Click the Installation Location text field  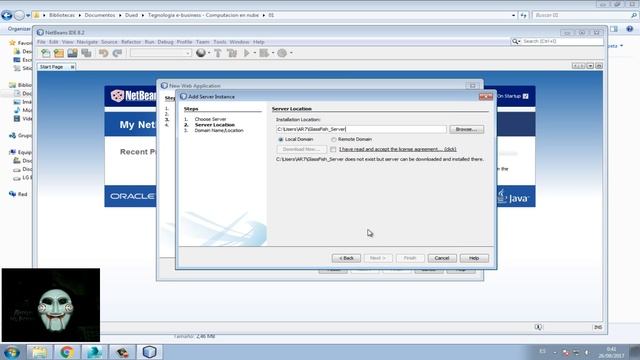[x=362, y=129]
